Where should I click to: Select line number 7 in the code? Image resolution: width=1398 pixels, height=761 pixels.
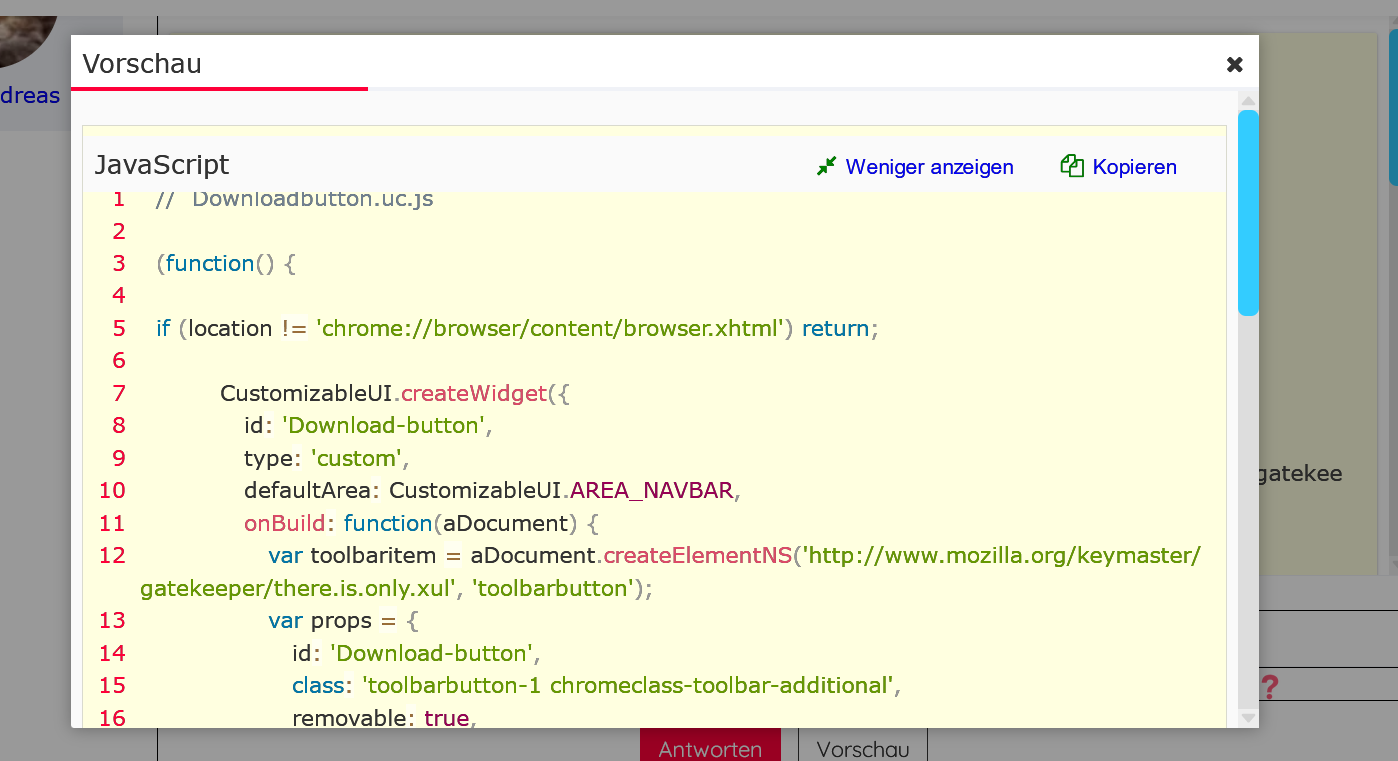click(x=119, y=393)
